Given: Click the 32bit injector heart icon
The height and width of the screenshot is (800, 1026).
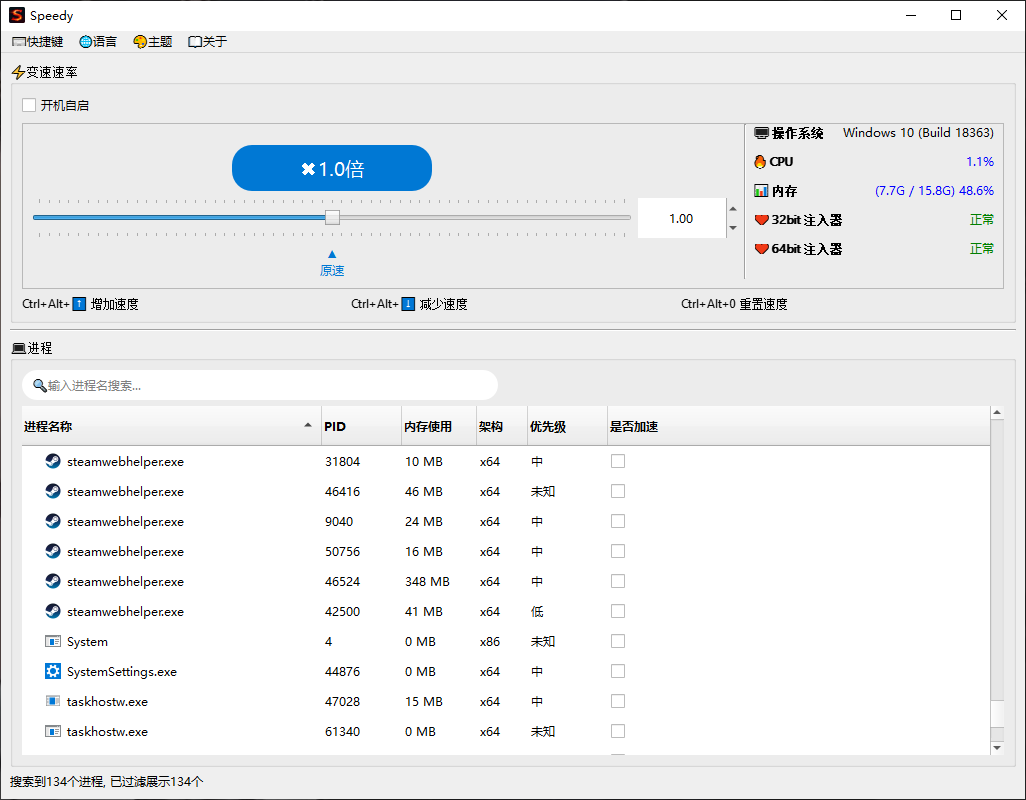Looking at the screenshot, I should coord(761,220).
